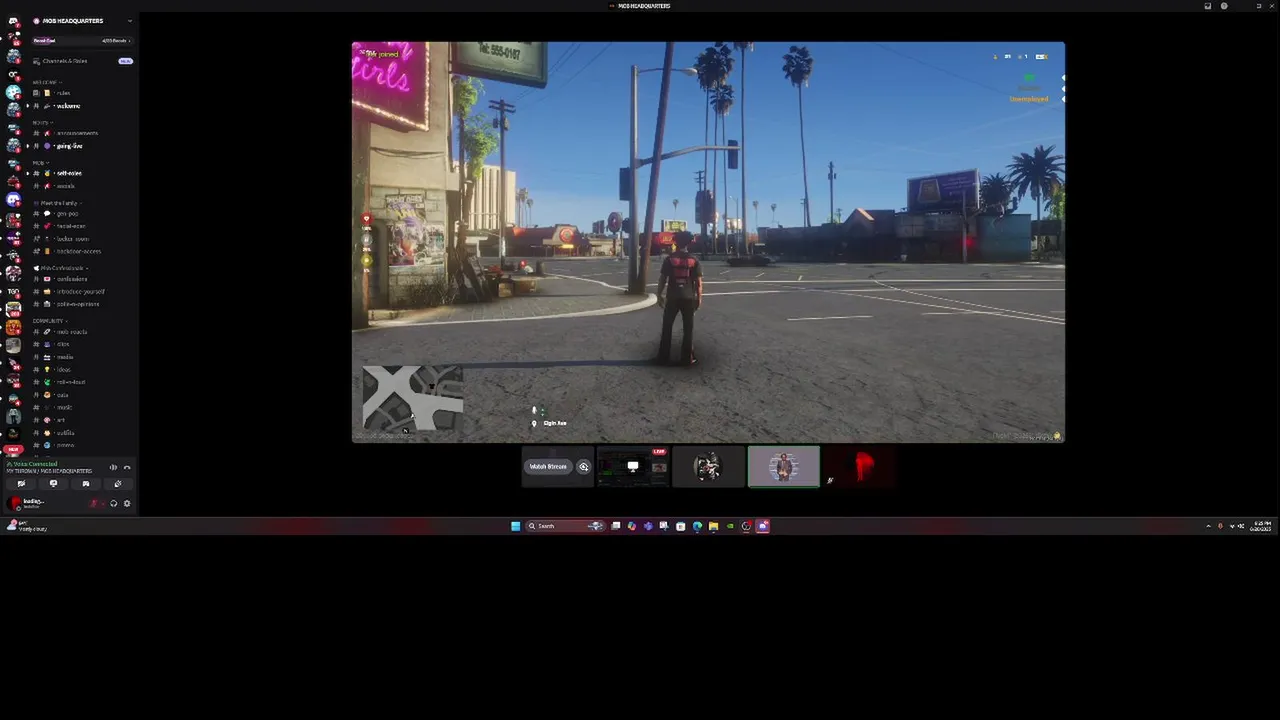Start an activity from voice panel
This screenshot has height=720, width=1280.
[x=85, y=484]
